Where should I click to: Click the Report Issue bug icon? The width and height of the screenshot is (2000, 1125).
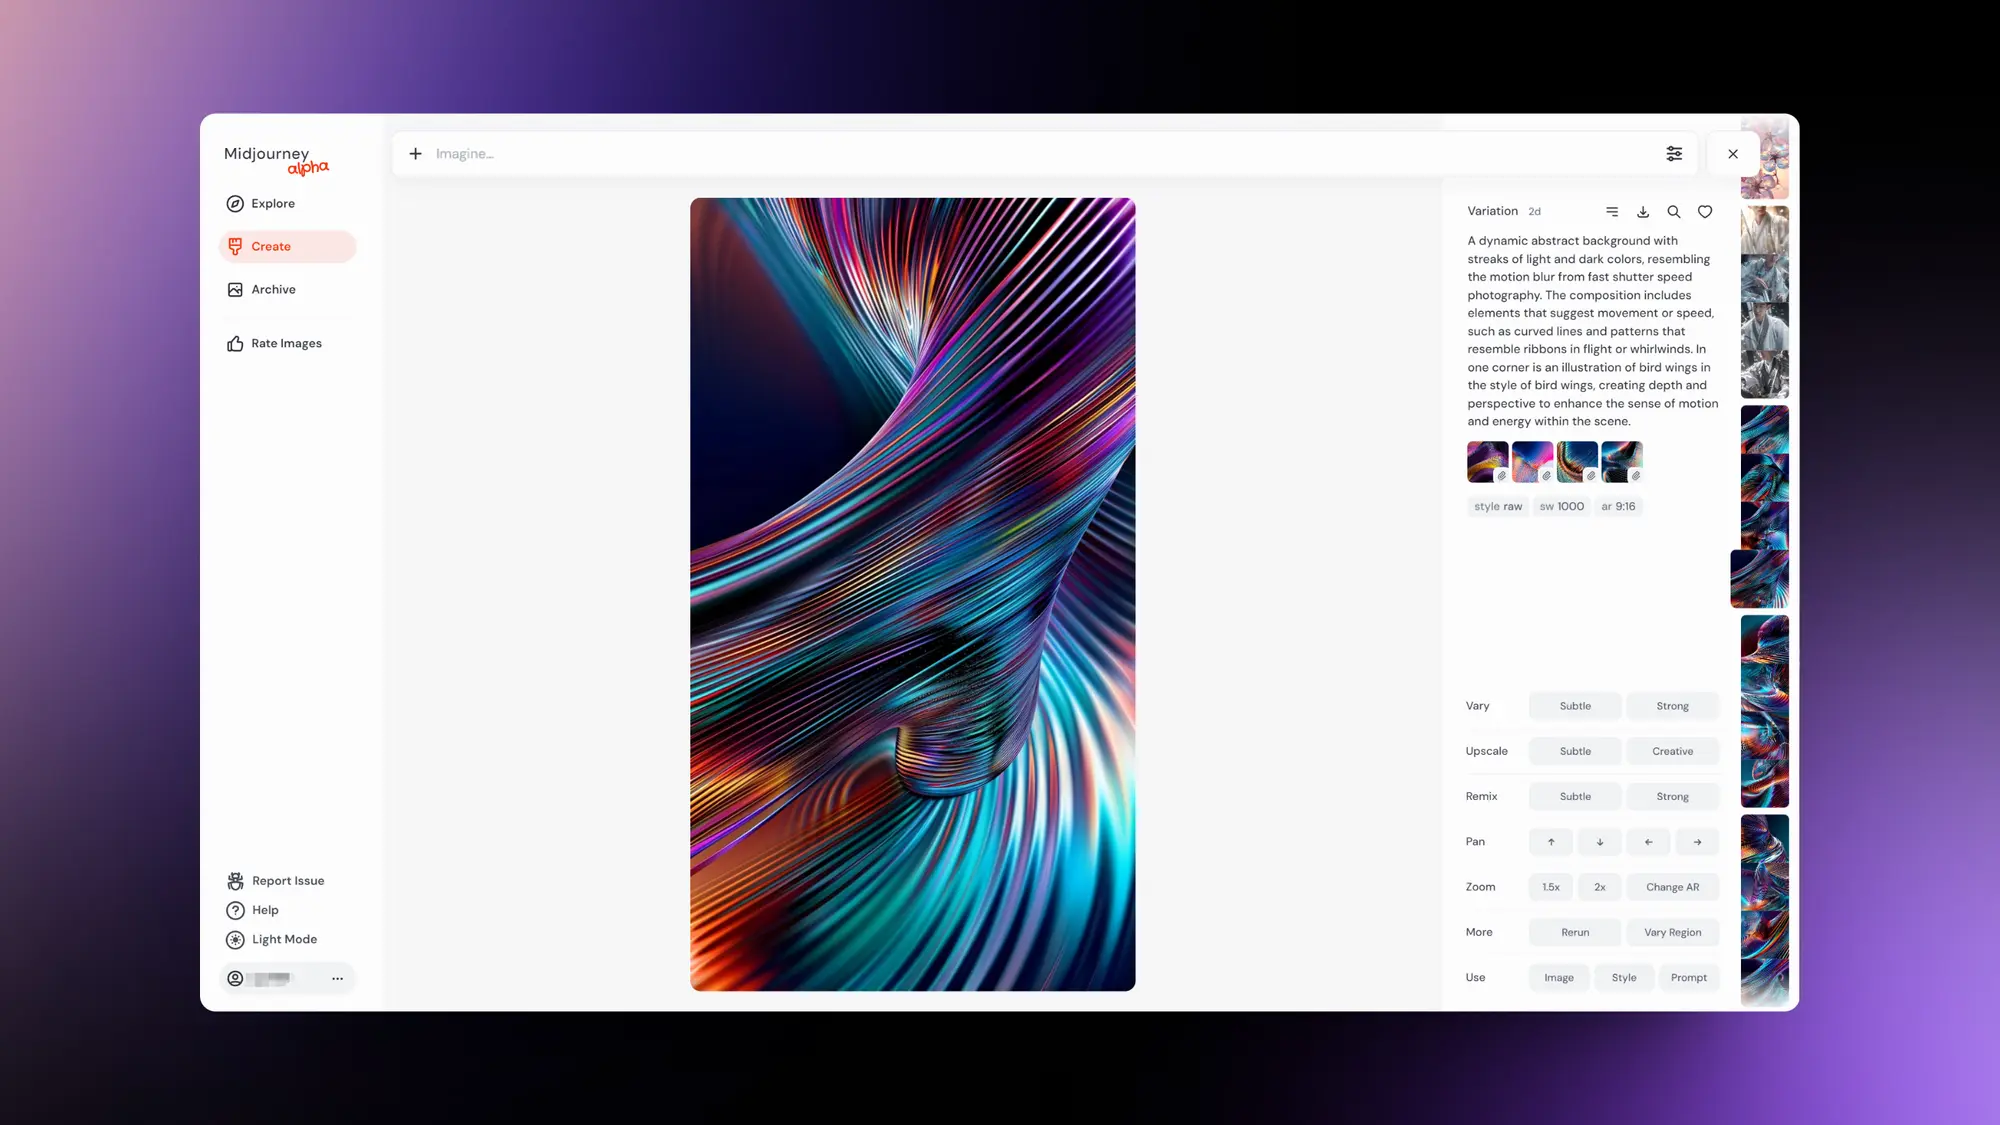(235, 881)
